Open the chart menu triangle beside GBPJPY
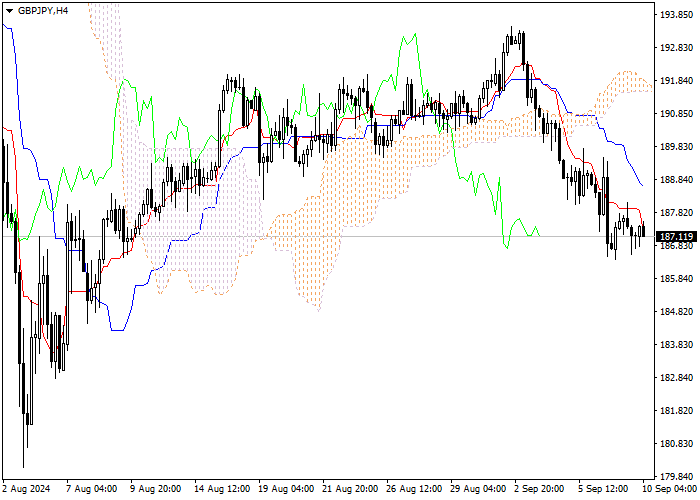This screenshot has width=700, height=500. coord(9,11)
